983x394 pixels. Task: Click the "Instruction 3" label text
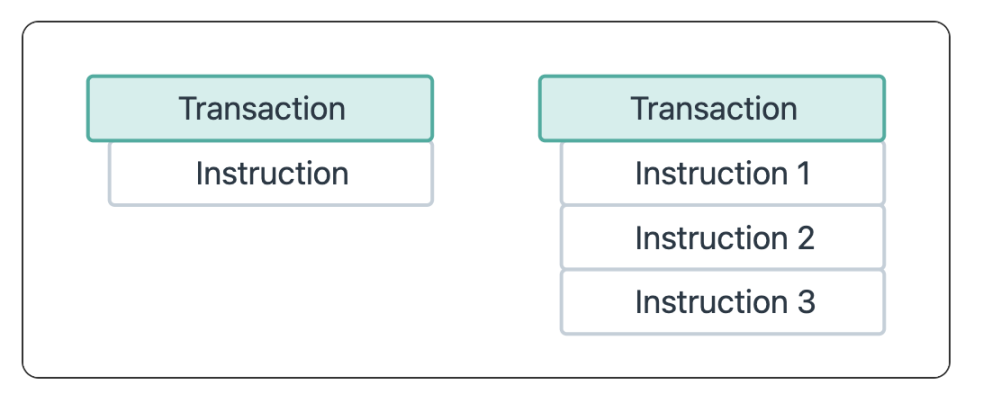tap(725, 302)
